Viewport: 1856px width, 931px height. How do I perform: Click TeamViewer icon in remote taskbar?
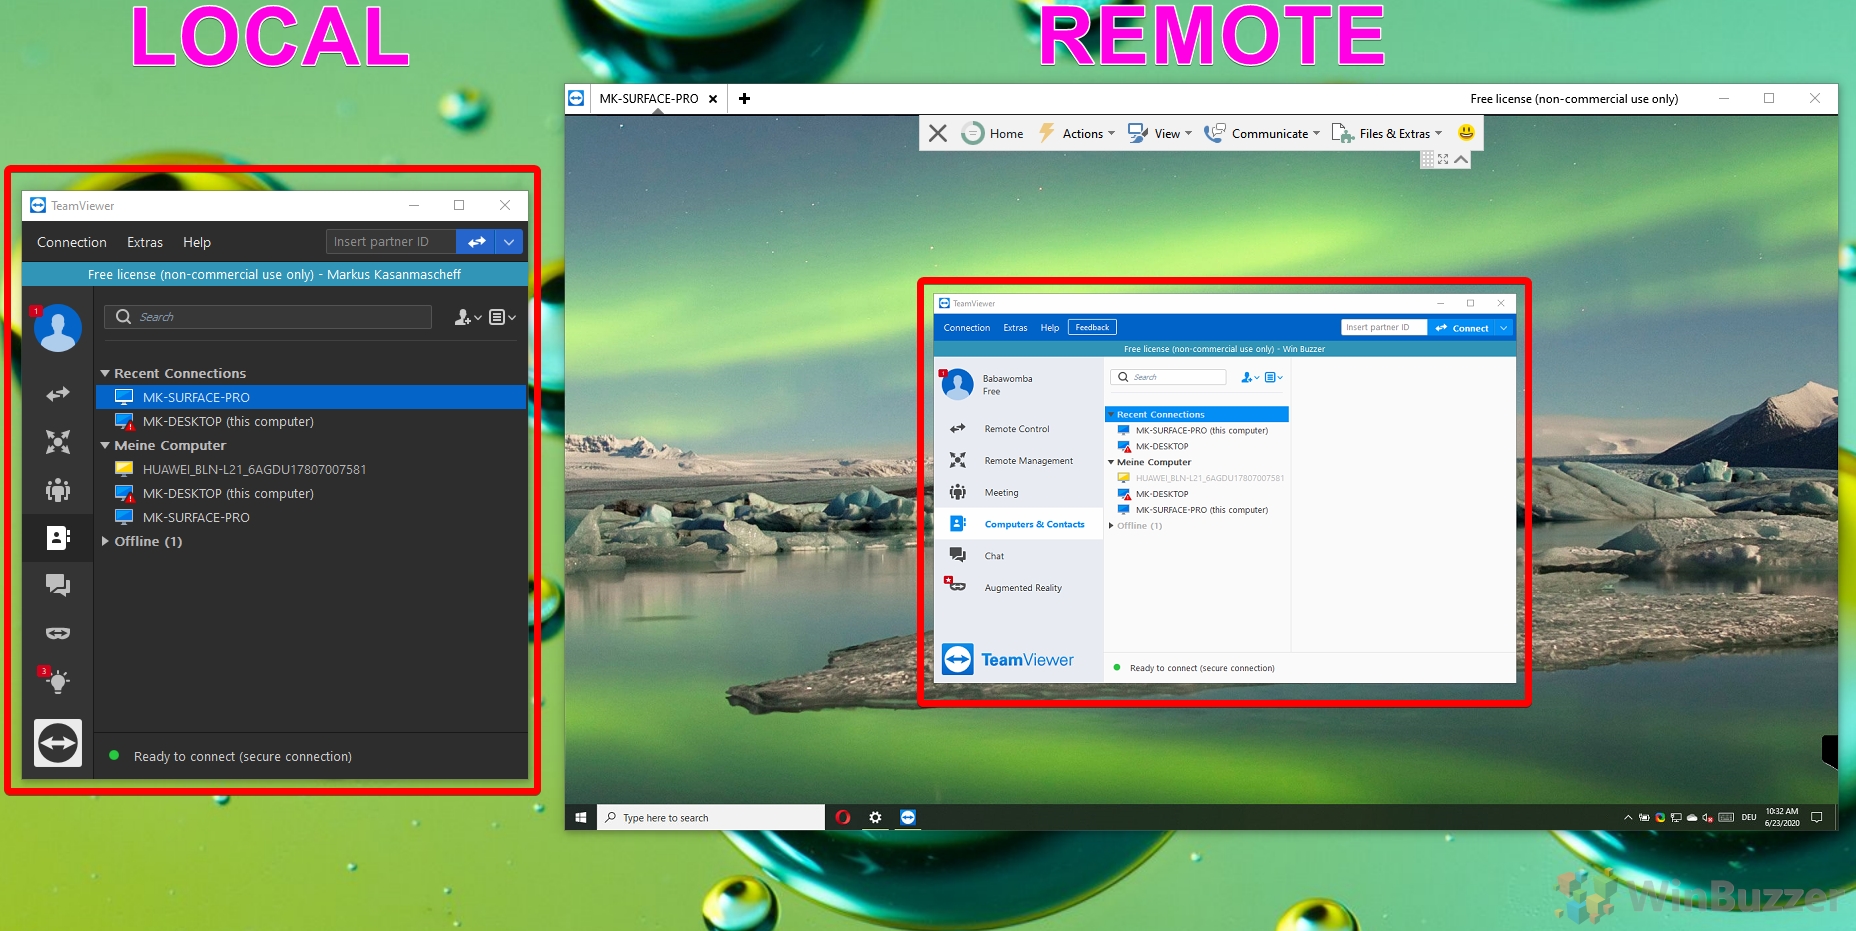907,817
